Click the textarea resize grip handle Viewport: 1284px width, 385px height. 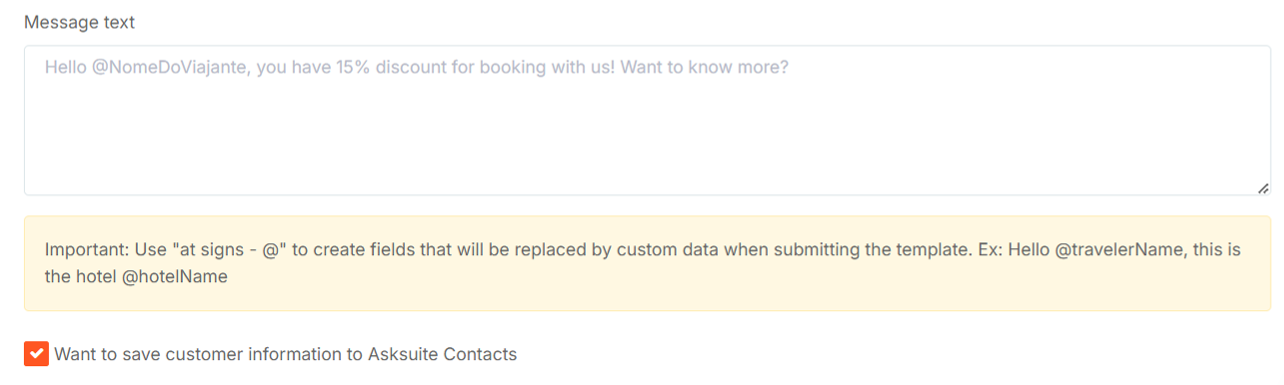tap(1263, 188)
